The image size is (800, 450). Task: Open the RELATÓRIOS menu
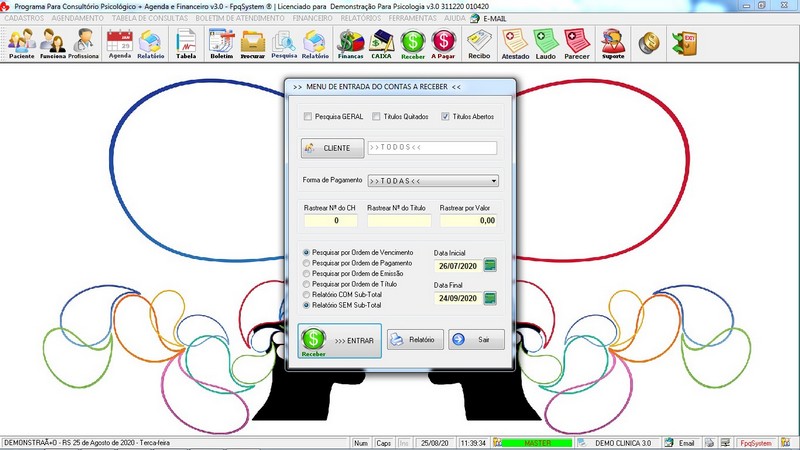pyautogui.click(x=361, y=18)
